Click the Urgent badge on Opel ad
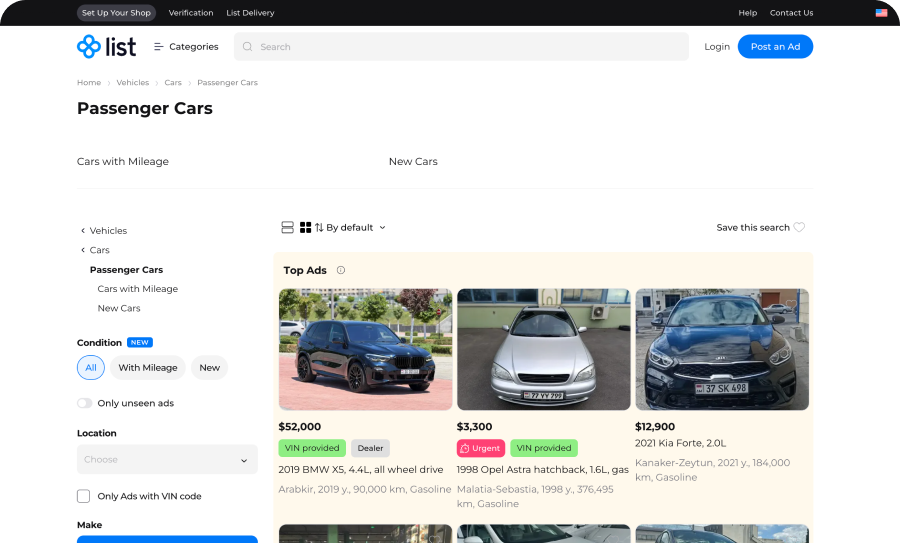The image size is (900, 543). (x=480, y=448)
